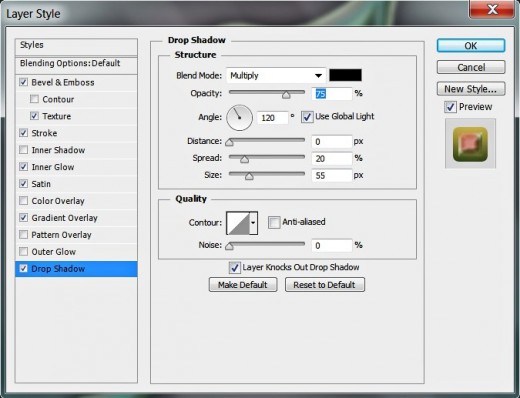Enable the Outer Glow checkbox
520x398 pixels.
(23, 251)
